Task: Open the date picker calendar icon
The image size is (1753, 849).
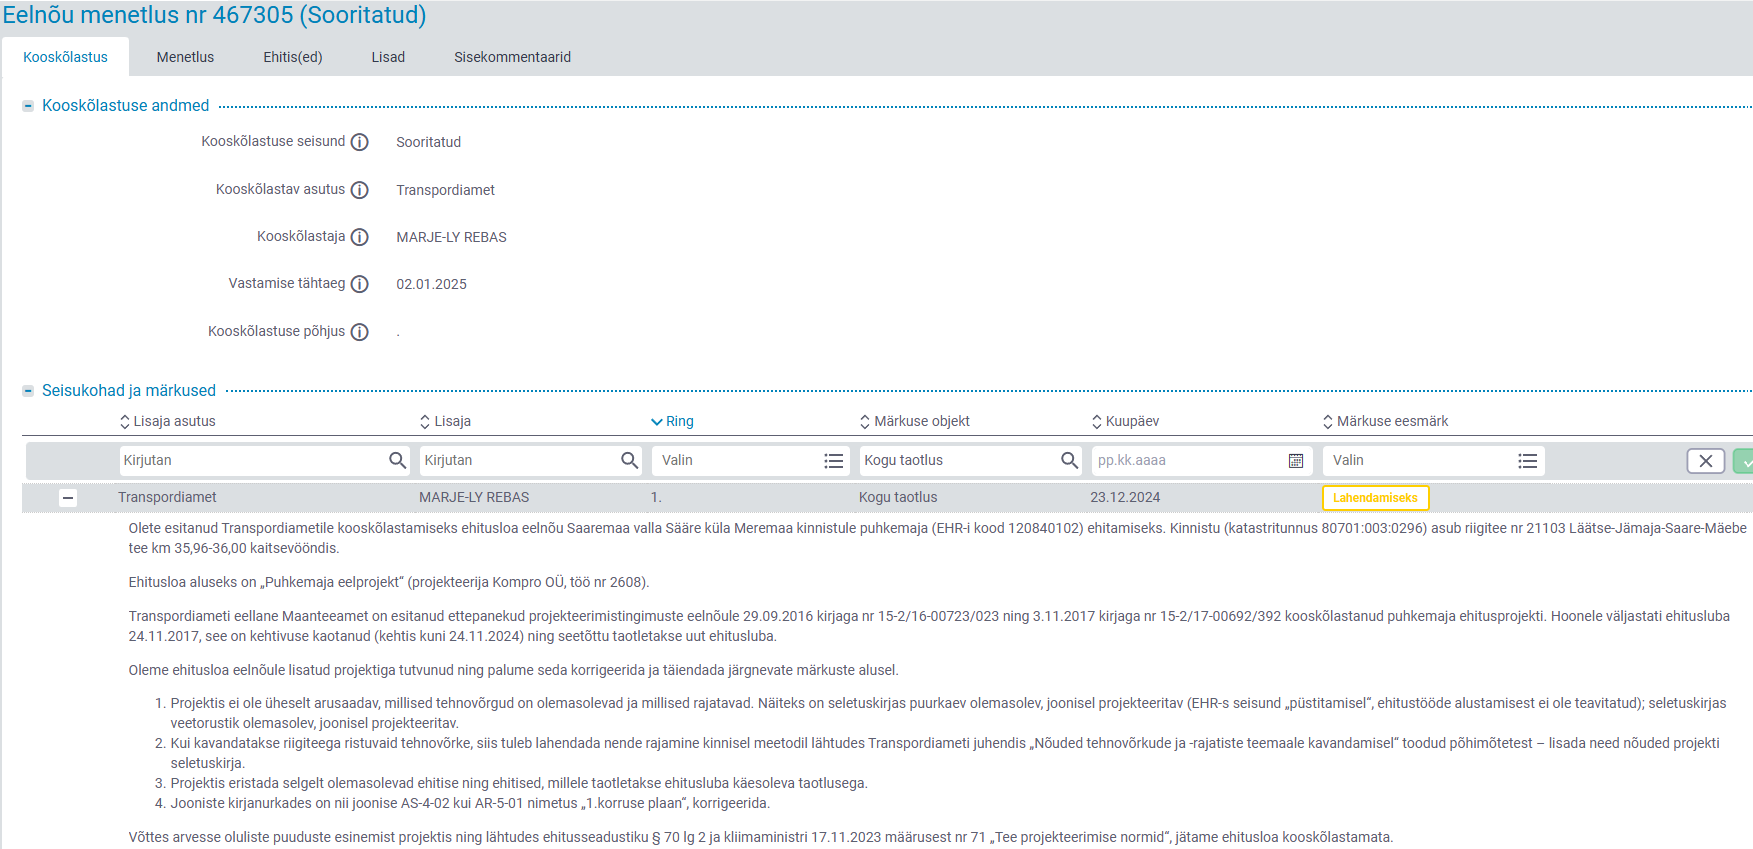Action: [1296, 461]
